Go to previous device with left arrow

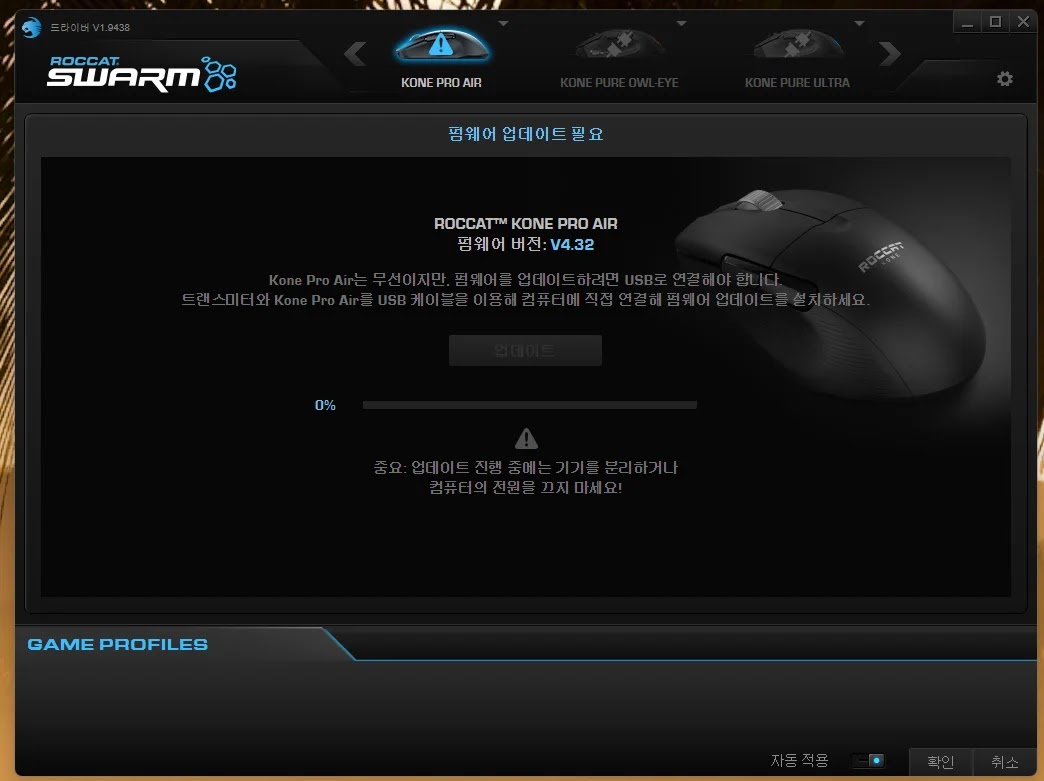pos(355,54)
